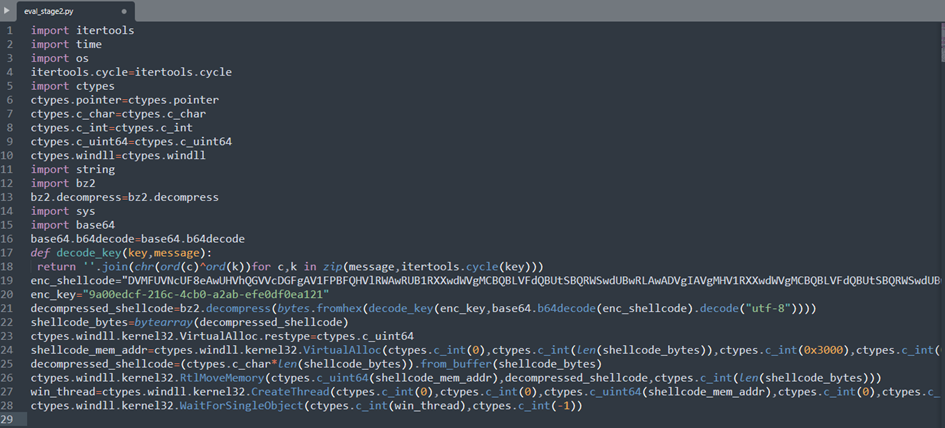Click line number 1 in the gutter
The image size is (945, 428).
point(10,30)
